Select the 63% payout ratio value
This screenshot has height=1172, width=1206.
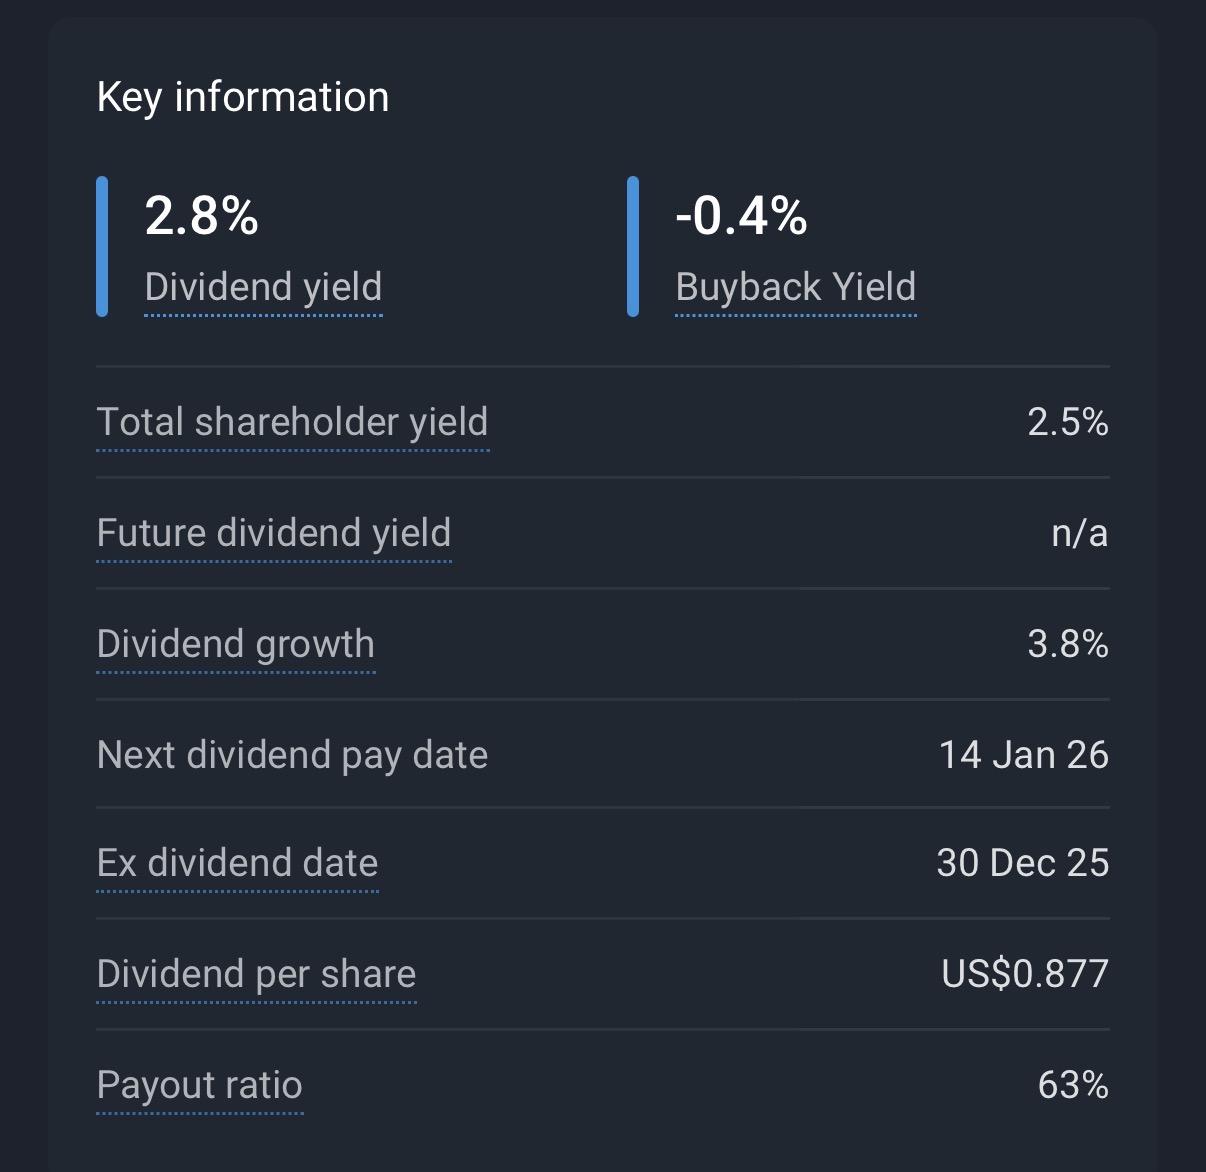pyautogui.click(x=1073, y=1086)
